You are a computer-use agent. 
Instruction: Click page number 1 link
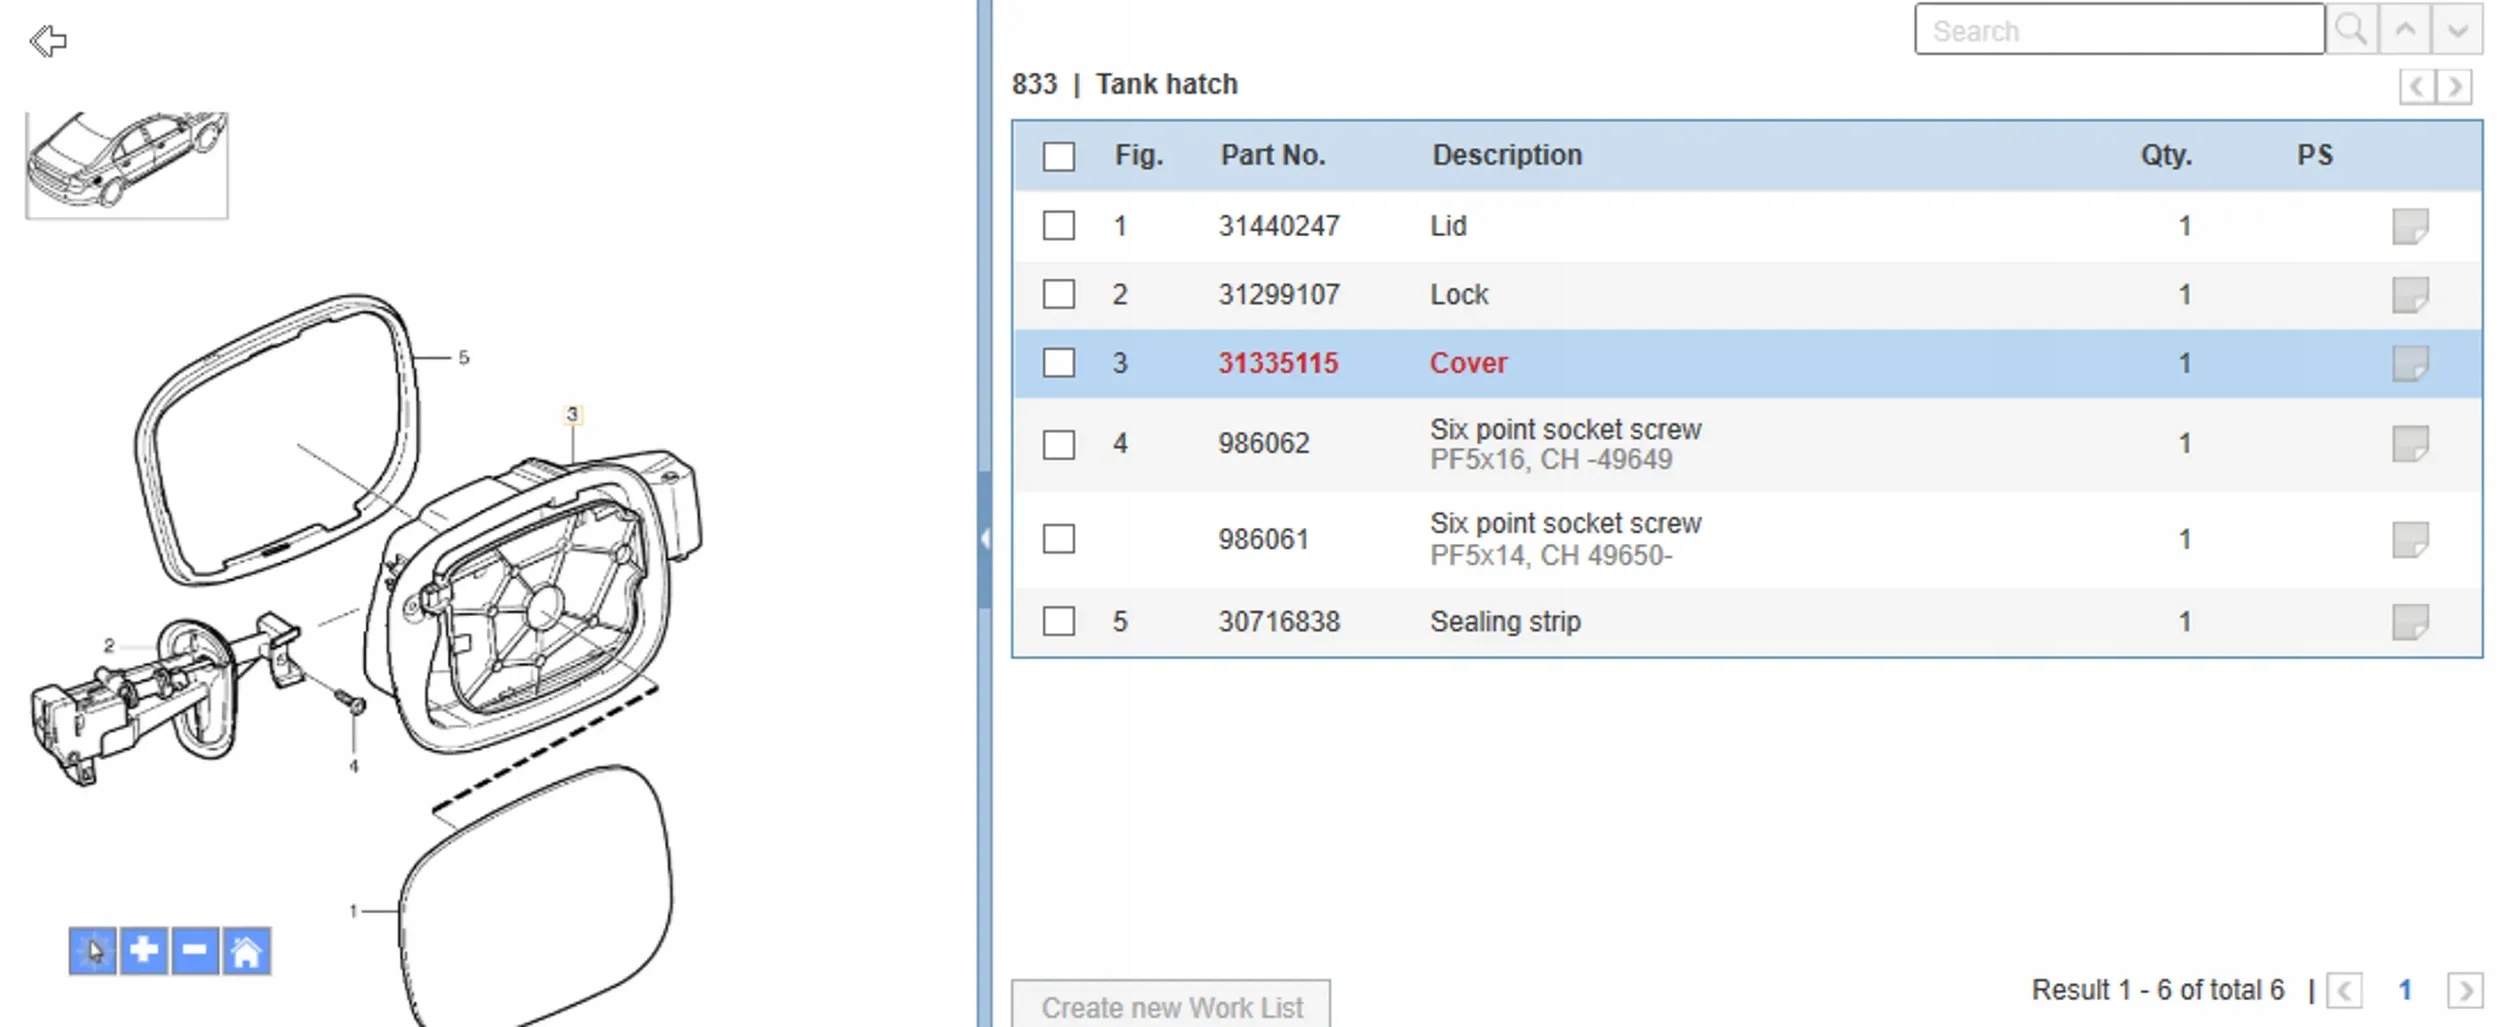point(2405,990)
